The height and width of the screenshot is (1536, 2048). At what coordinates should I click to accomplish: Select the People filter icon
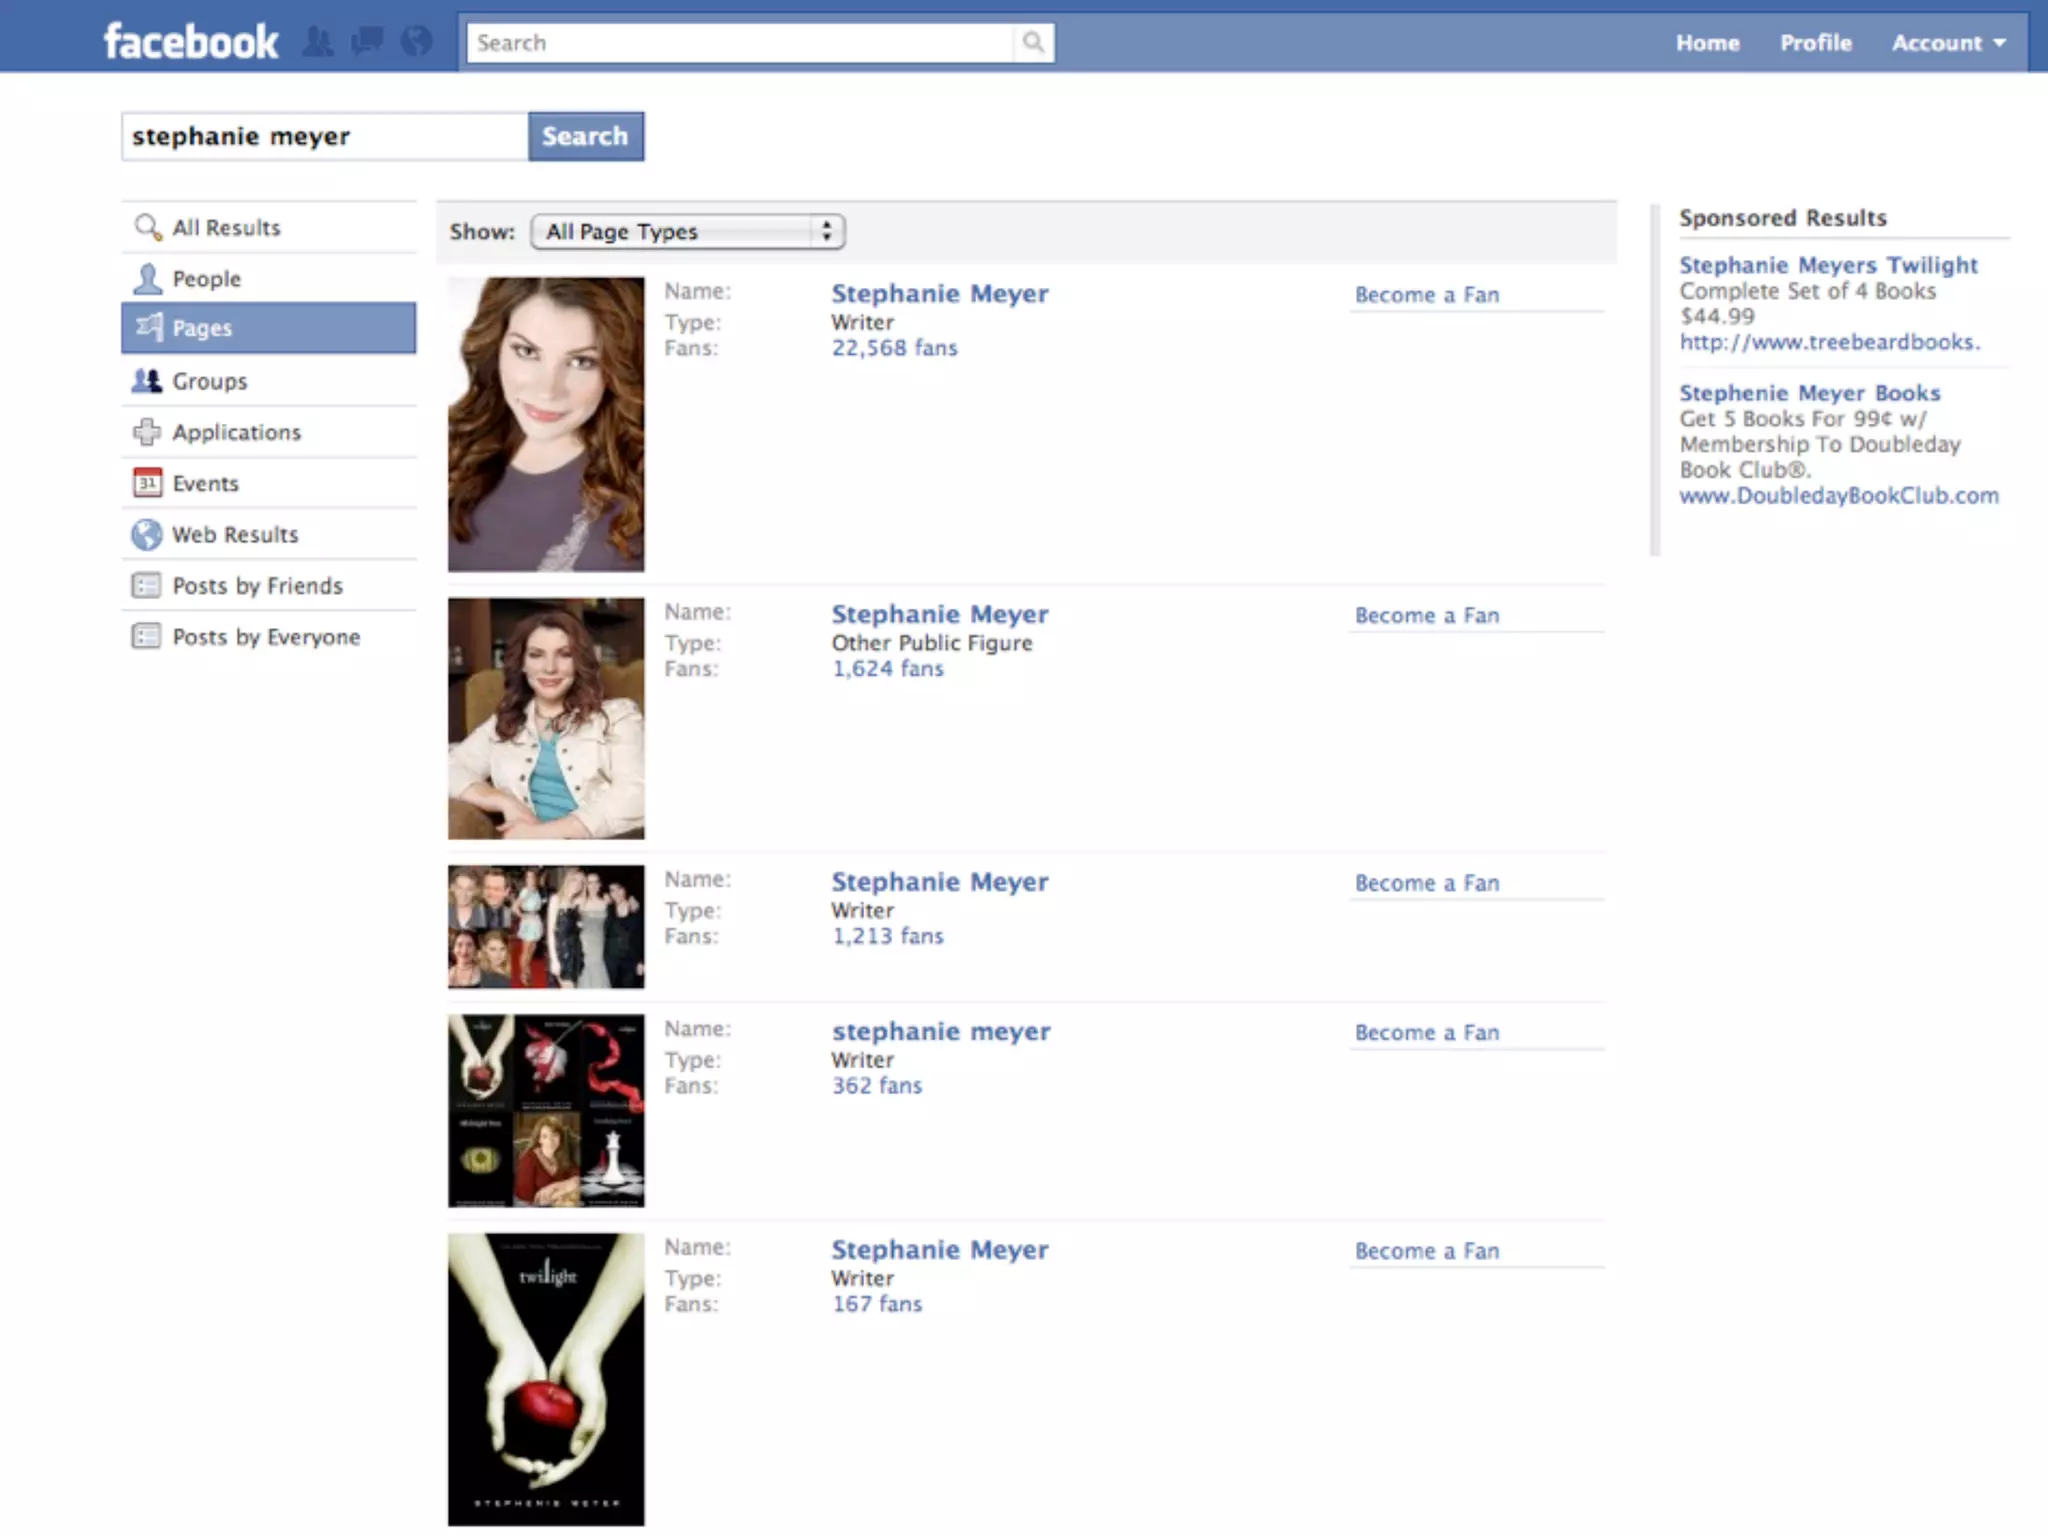click(147, 279)
